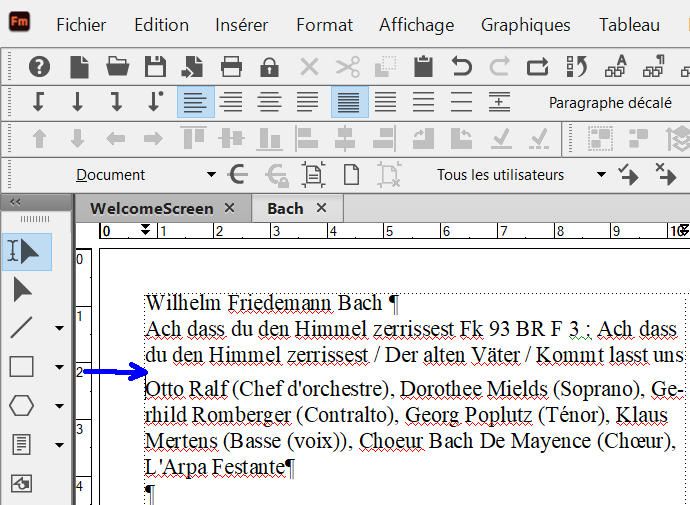Select the Text frame tool

(21, 444)
